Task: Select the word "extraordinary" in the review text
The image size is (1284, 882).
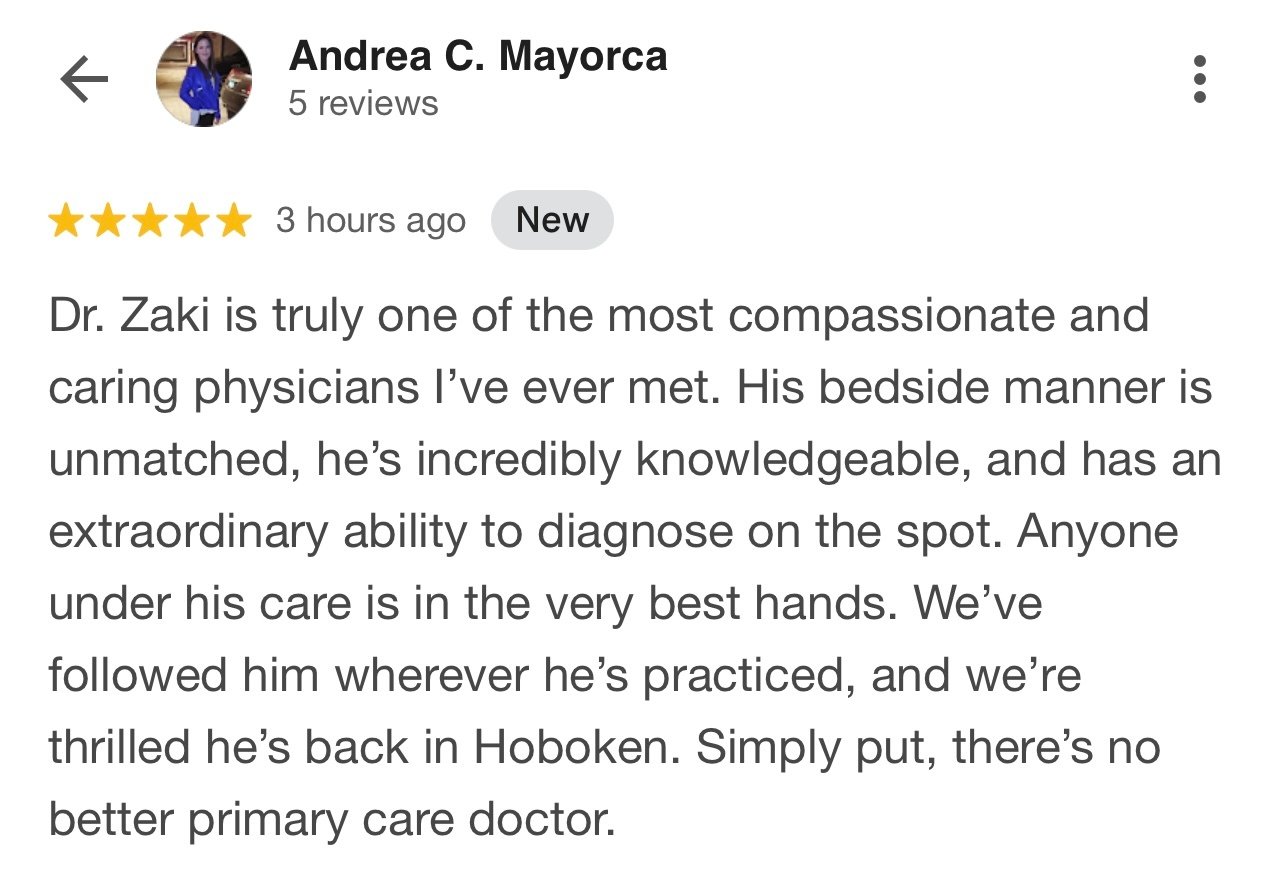Action: [188, 532]
